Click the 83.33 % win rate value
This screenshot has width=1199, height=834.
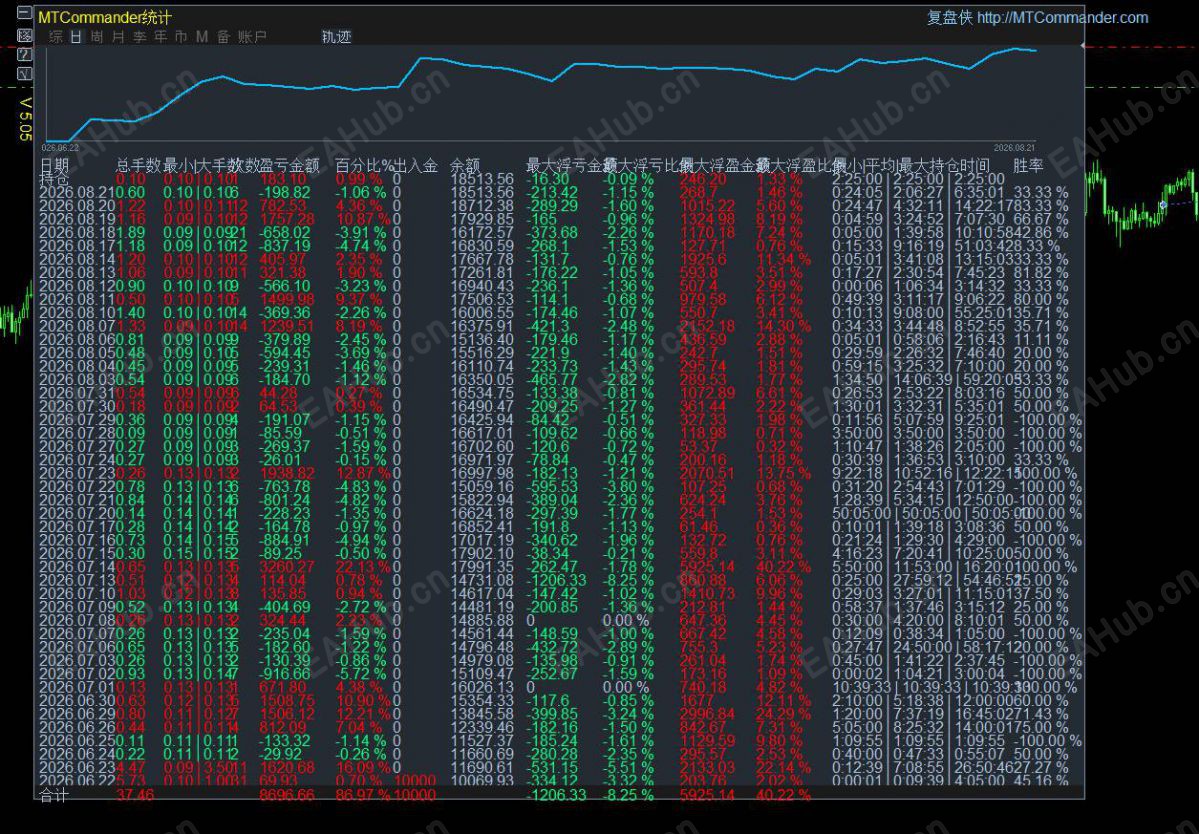(1041, 206)
